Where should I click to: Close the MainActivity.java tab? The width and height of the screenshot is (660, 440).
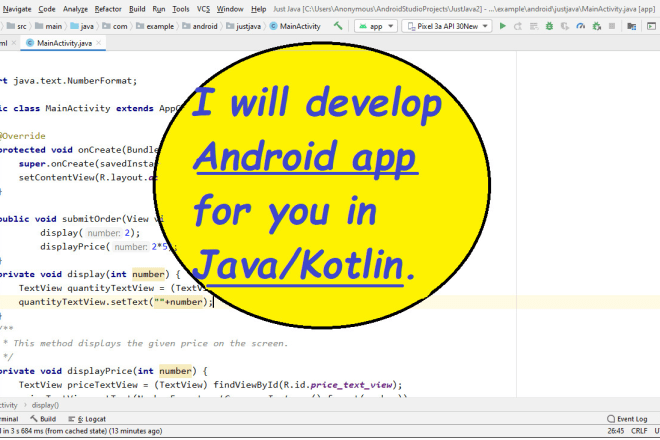98,43
